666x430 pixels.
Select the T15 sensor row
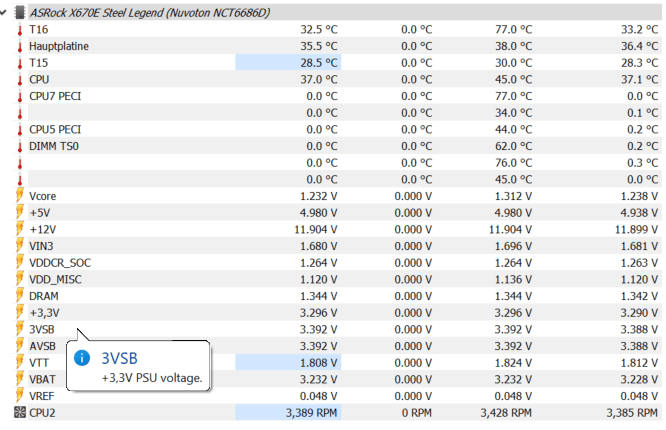pyautogui.click(x=337, y=63)
